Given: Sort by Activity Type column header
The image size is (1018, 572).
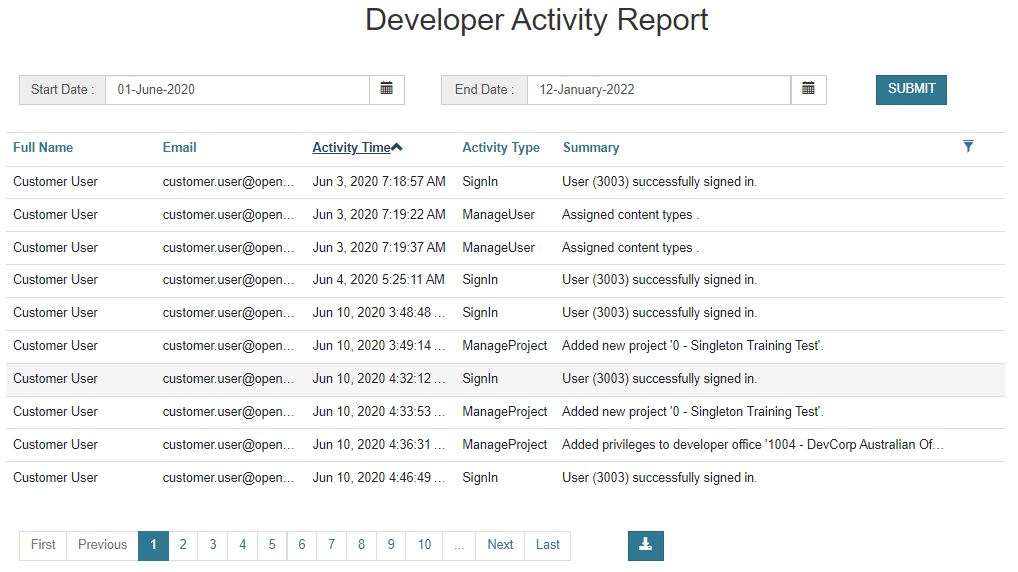Looking at the screenshot, I should (x=500, y=147).
